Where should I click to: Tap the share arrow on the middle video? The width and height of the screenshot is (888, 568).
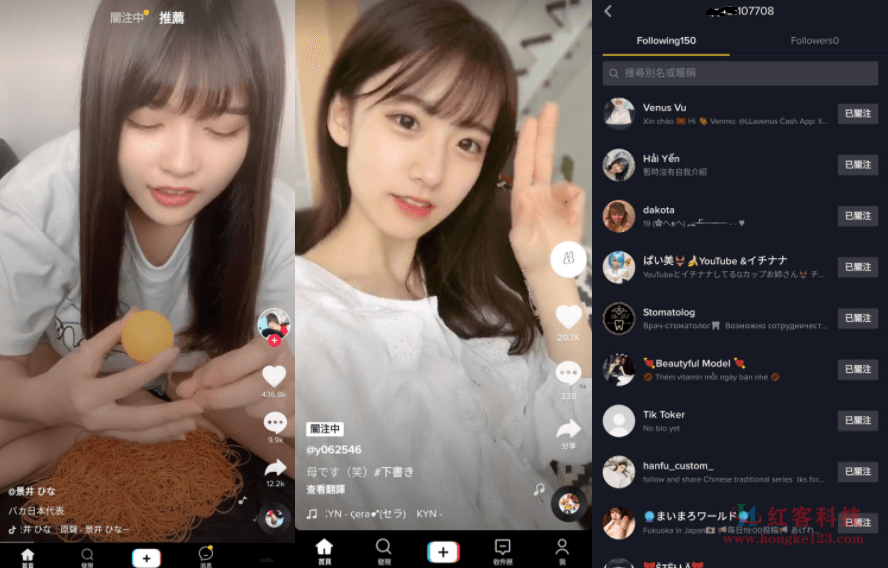[568, 430]
